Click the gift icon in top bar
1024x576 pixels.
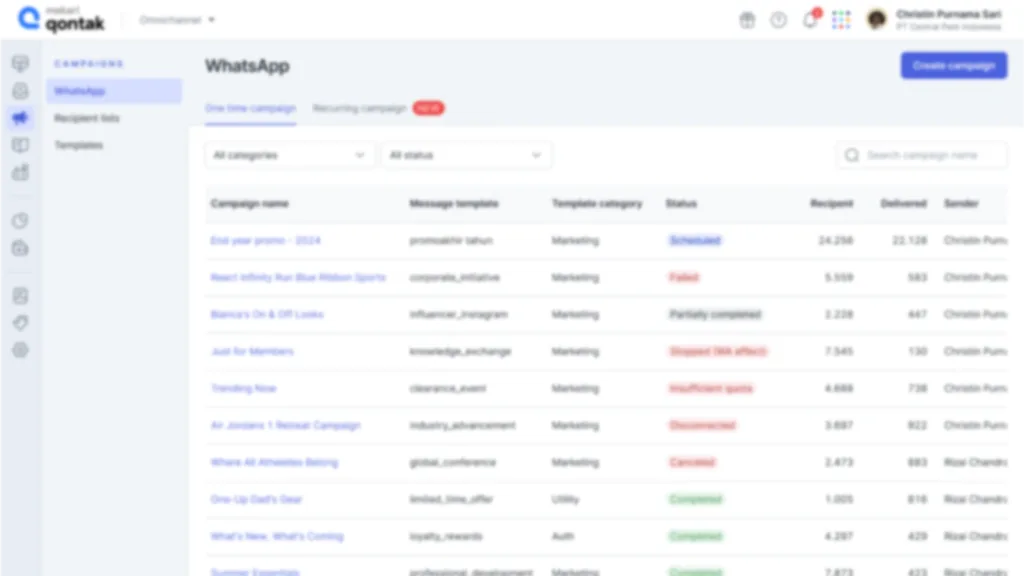tap(747, 20)
